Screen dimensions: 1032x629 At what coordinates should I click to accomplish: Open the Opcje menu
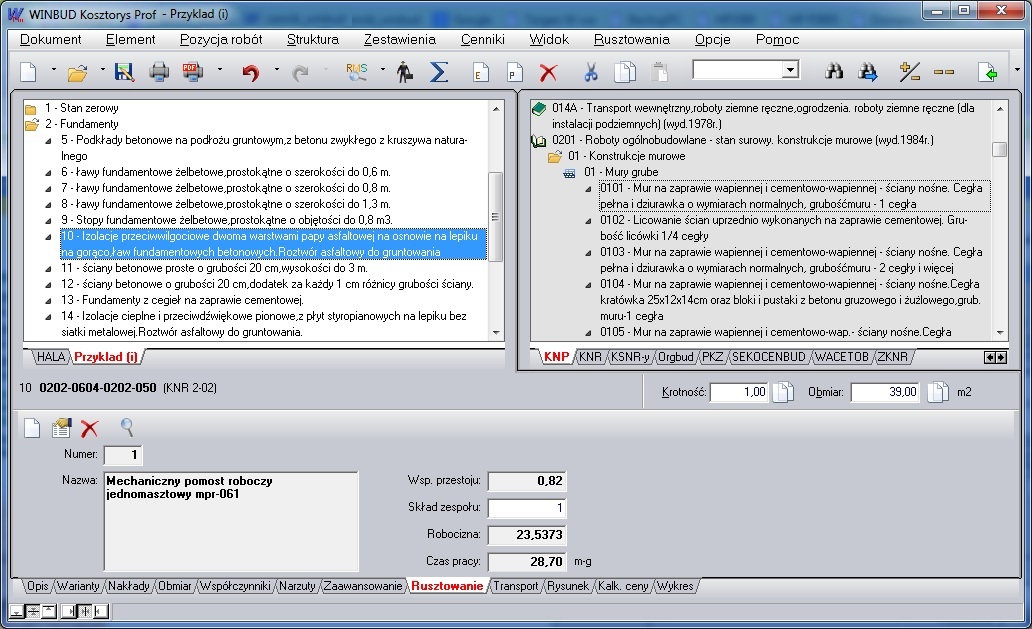point(713,39)
